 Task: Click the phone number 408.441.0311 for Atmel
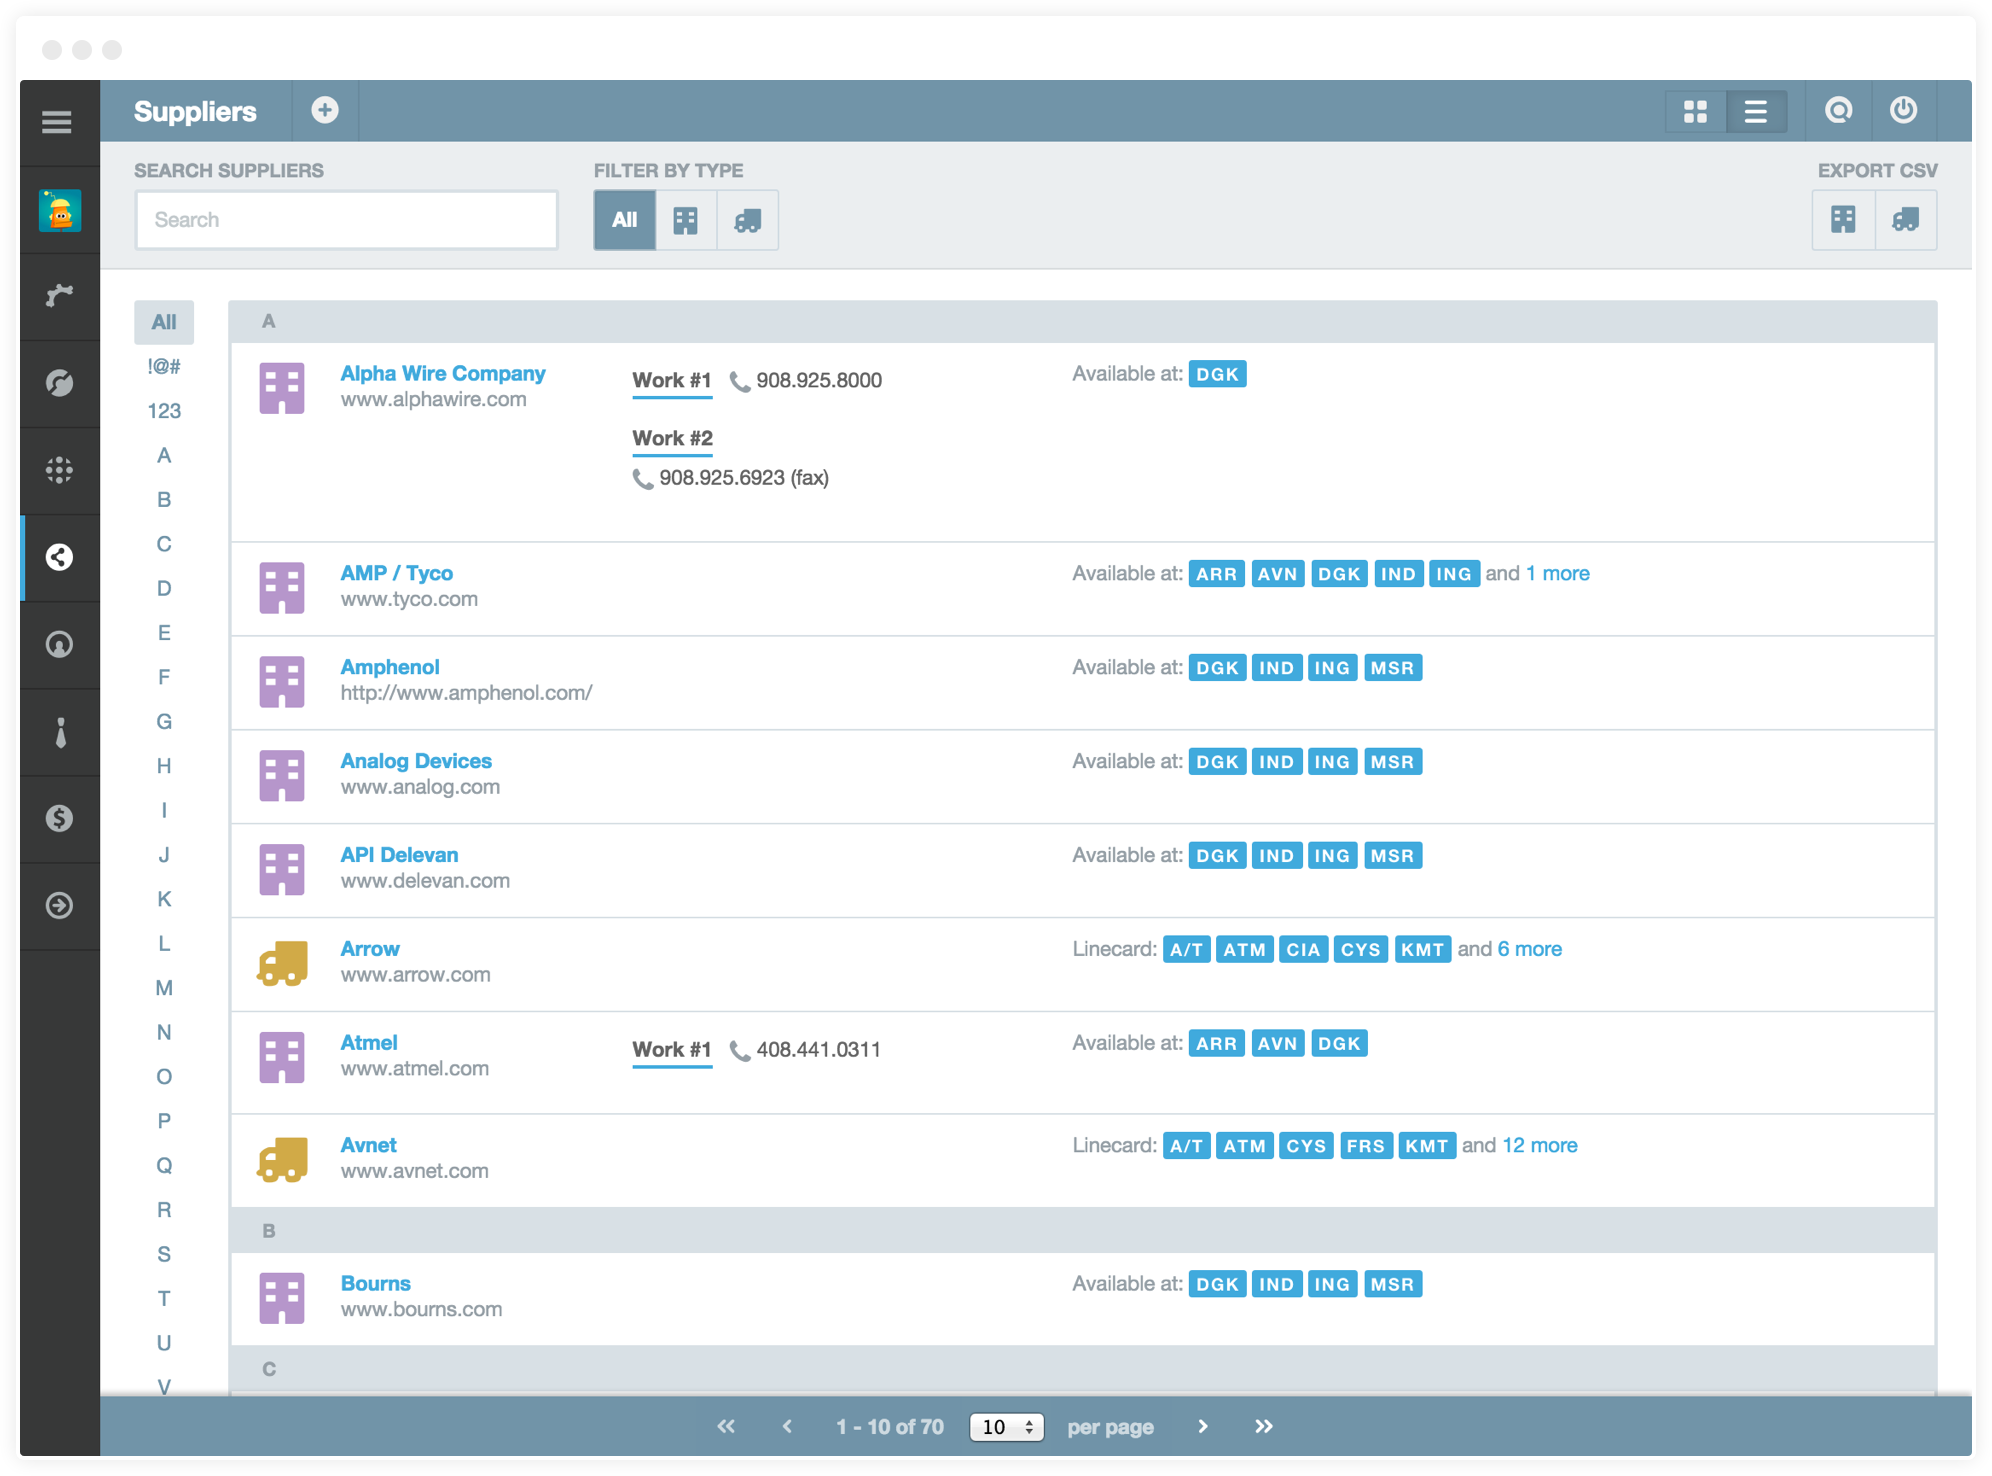coord(818,1050)
